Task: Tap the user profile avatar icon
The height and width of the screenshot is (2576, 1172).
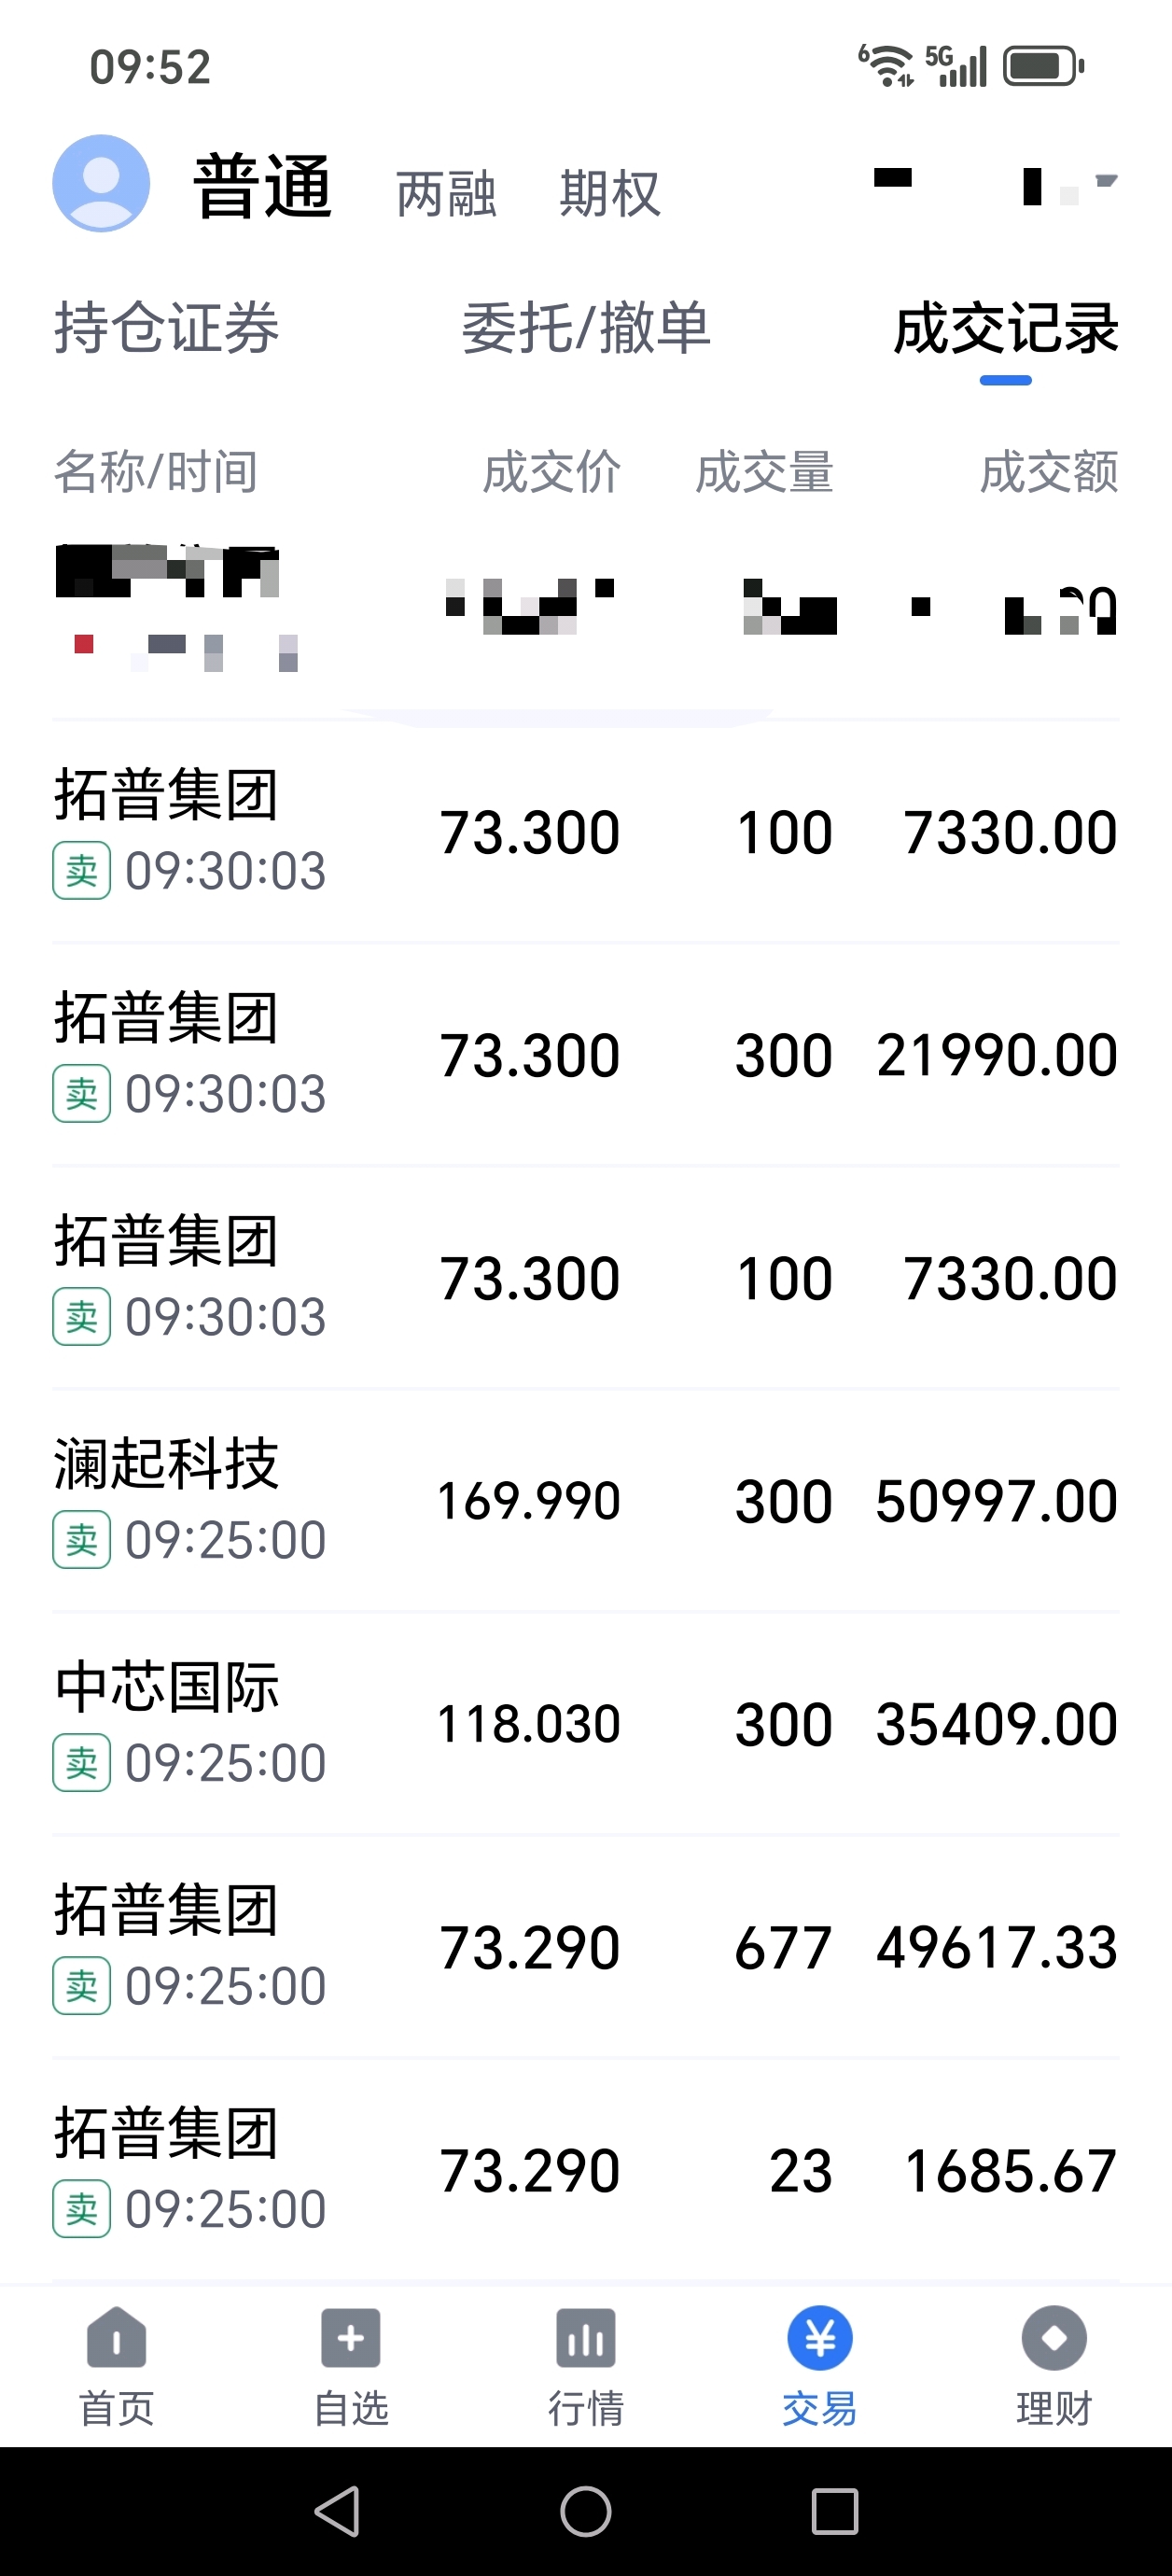Action: point(101,184)
